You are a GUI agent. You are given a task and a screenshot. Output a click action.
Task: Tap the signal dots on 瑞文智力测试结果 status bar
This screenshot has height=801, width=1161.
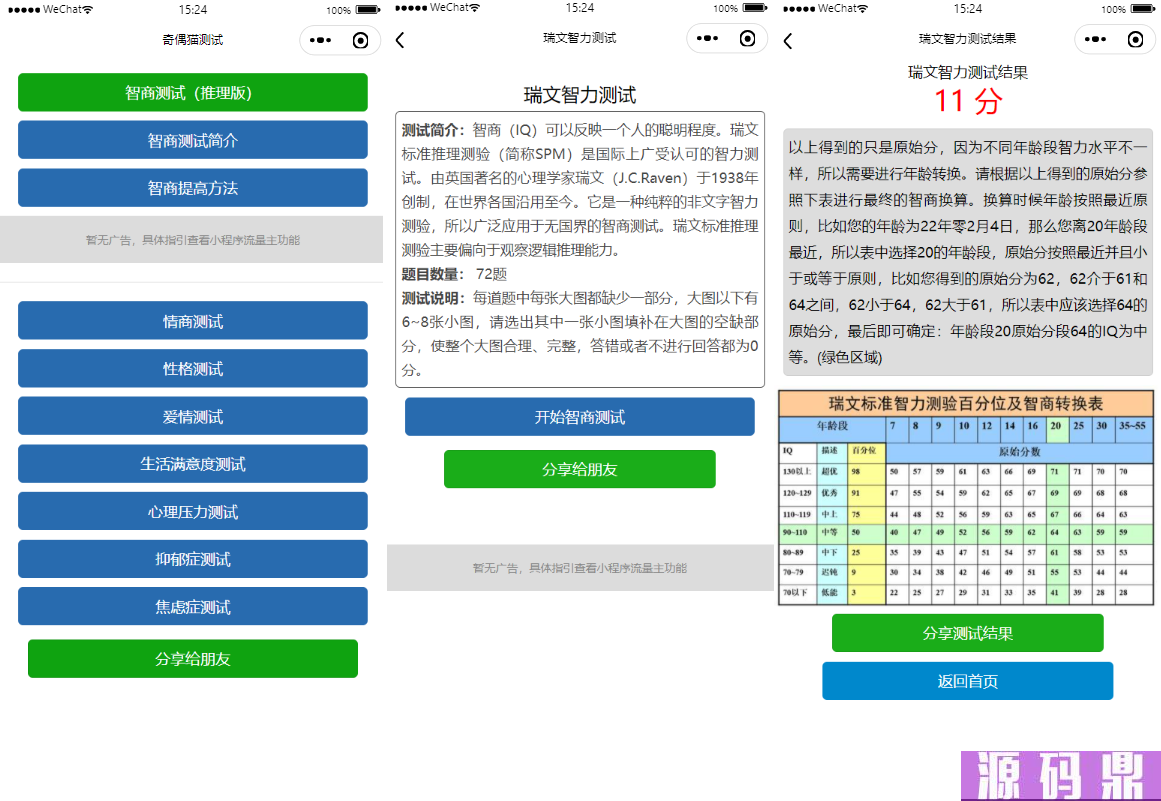tap(799, 9)
